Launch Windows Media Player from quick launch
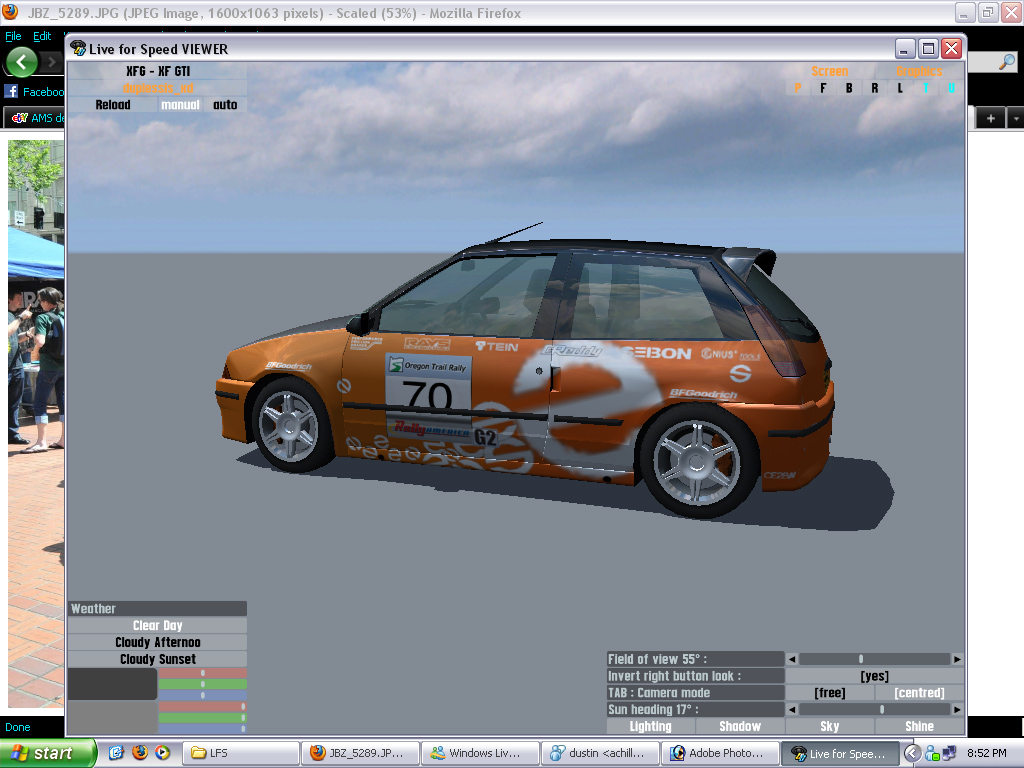 coord(163,753)
